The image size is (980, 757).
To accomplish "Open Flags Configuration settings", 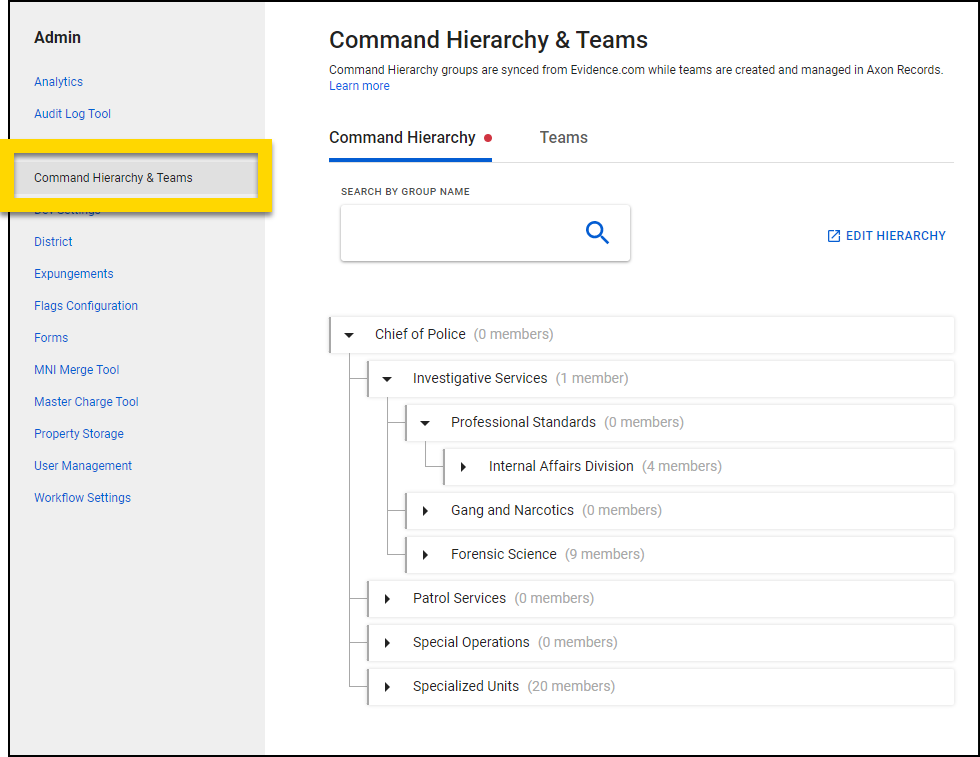I will (x=85, y=305).
